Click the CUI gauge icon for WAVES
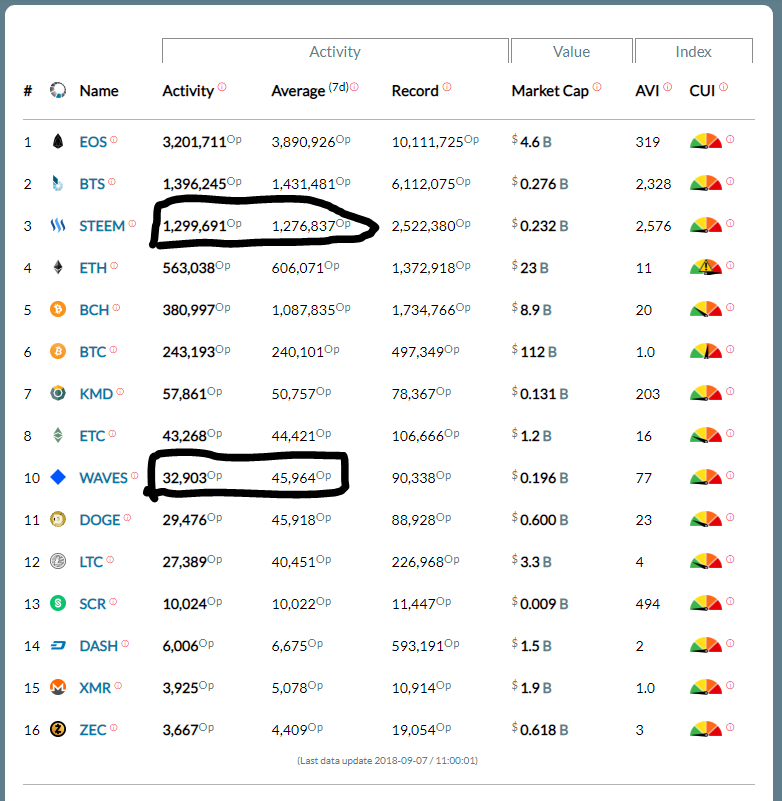The width and height of the screenshot is (782, 801). pos(705,477)
